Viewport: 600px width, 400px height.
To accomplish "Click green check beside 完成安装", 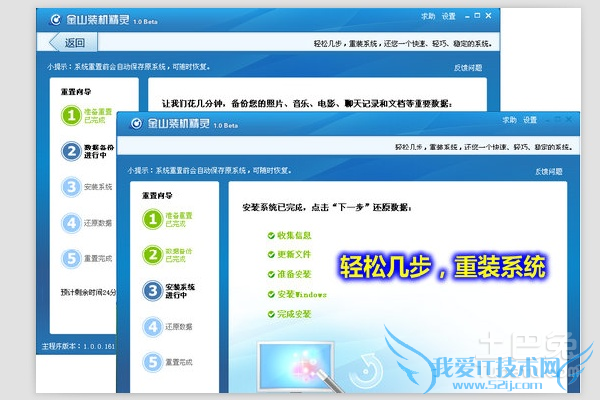I will (271, 314).
